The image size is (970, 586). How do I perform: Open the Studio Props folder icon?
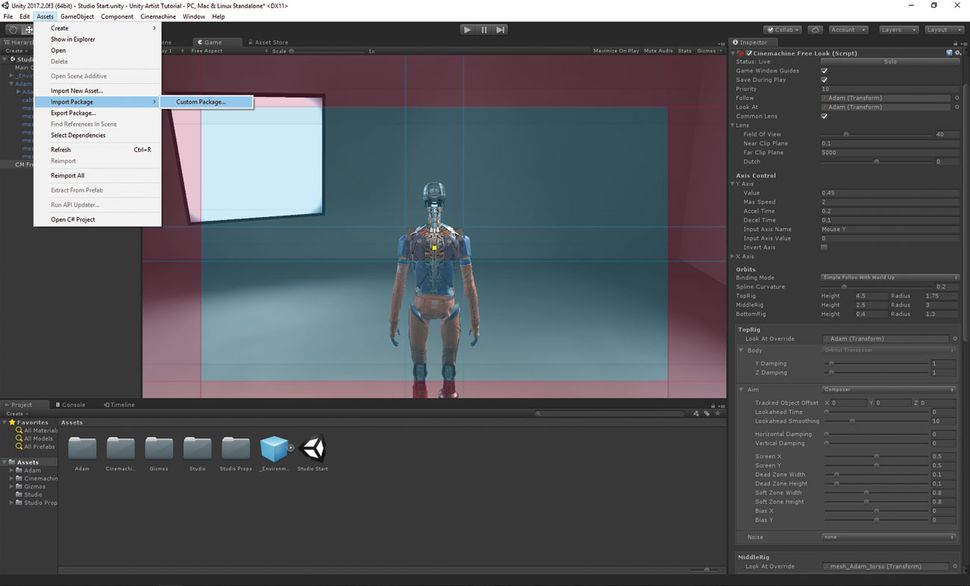tap(236, 448)
